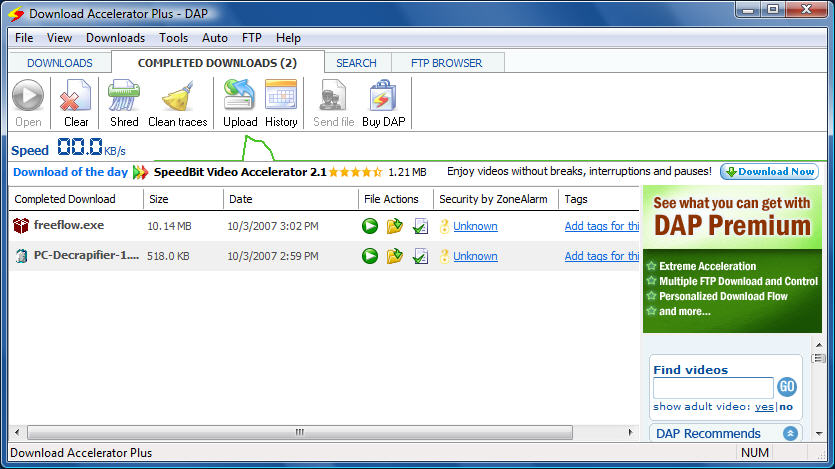Open the History calendar icon
The width and height of the screenshot is (835, 469).
point(281,96)
